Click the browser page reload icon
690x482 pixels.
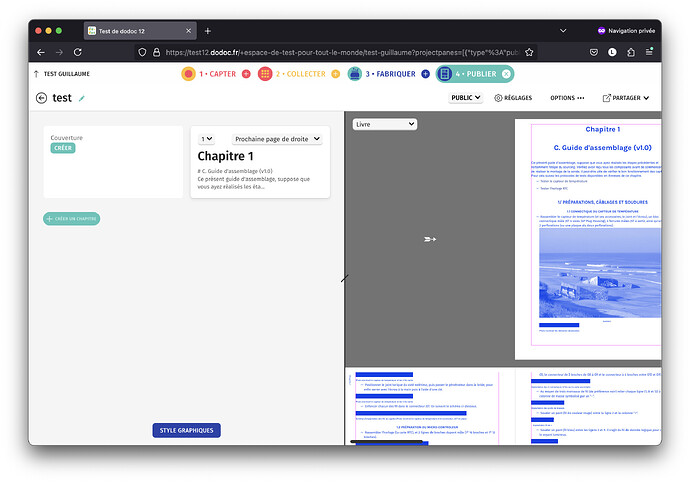(80, 52)
